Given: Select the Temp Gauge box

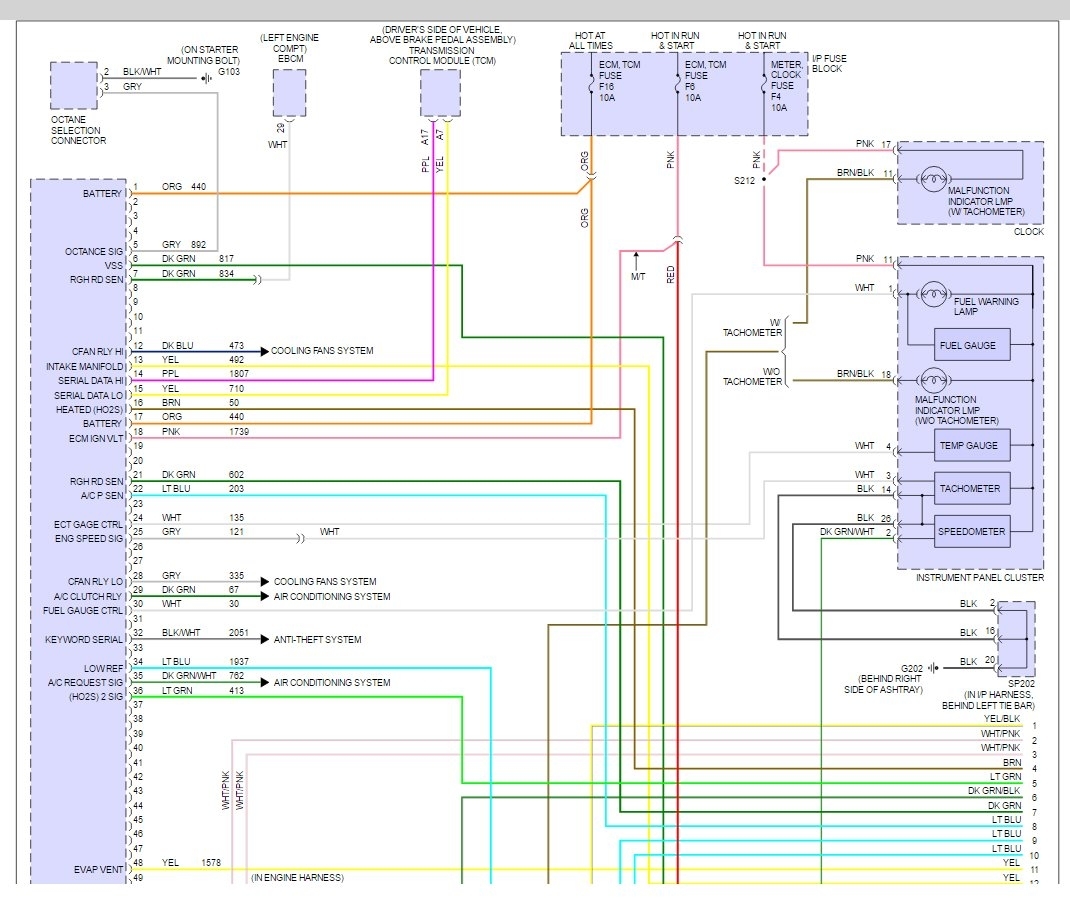Looking at the screenshot, I should pyautogui.click(x=971, y=446).
